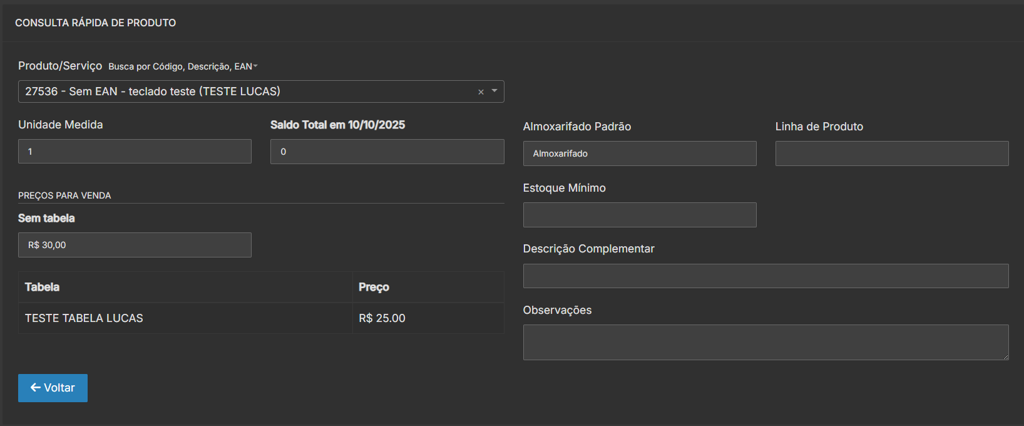Clear the selected product with the x icon

point(480,92)
